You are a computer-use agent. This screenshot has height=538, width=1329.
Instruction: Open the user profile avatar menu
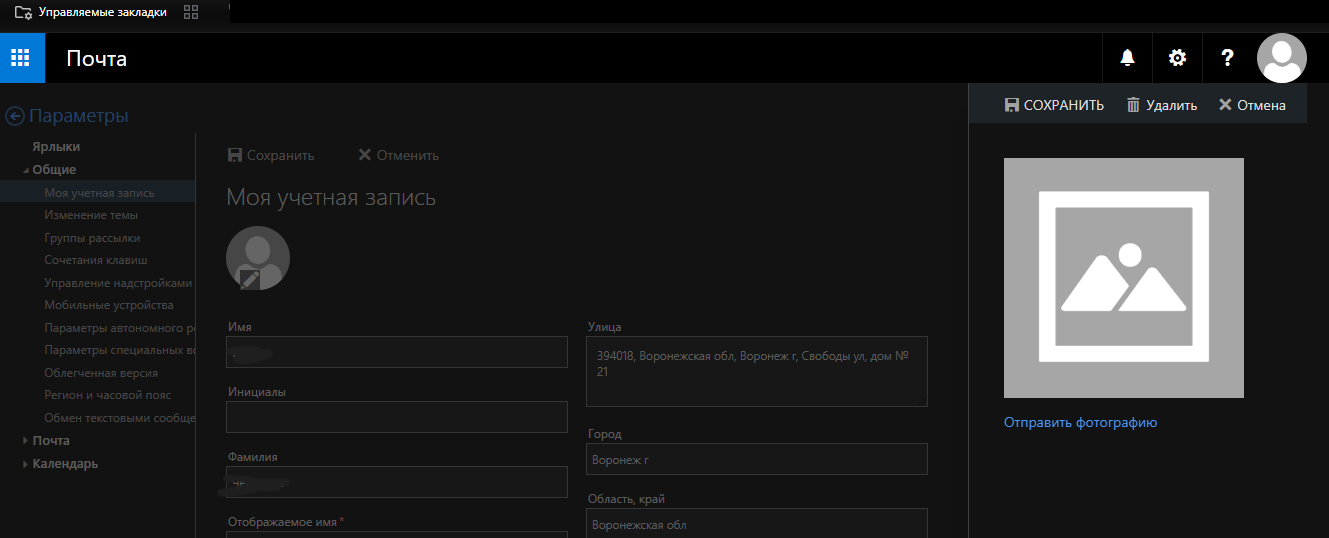[x=1281, y=58]
